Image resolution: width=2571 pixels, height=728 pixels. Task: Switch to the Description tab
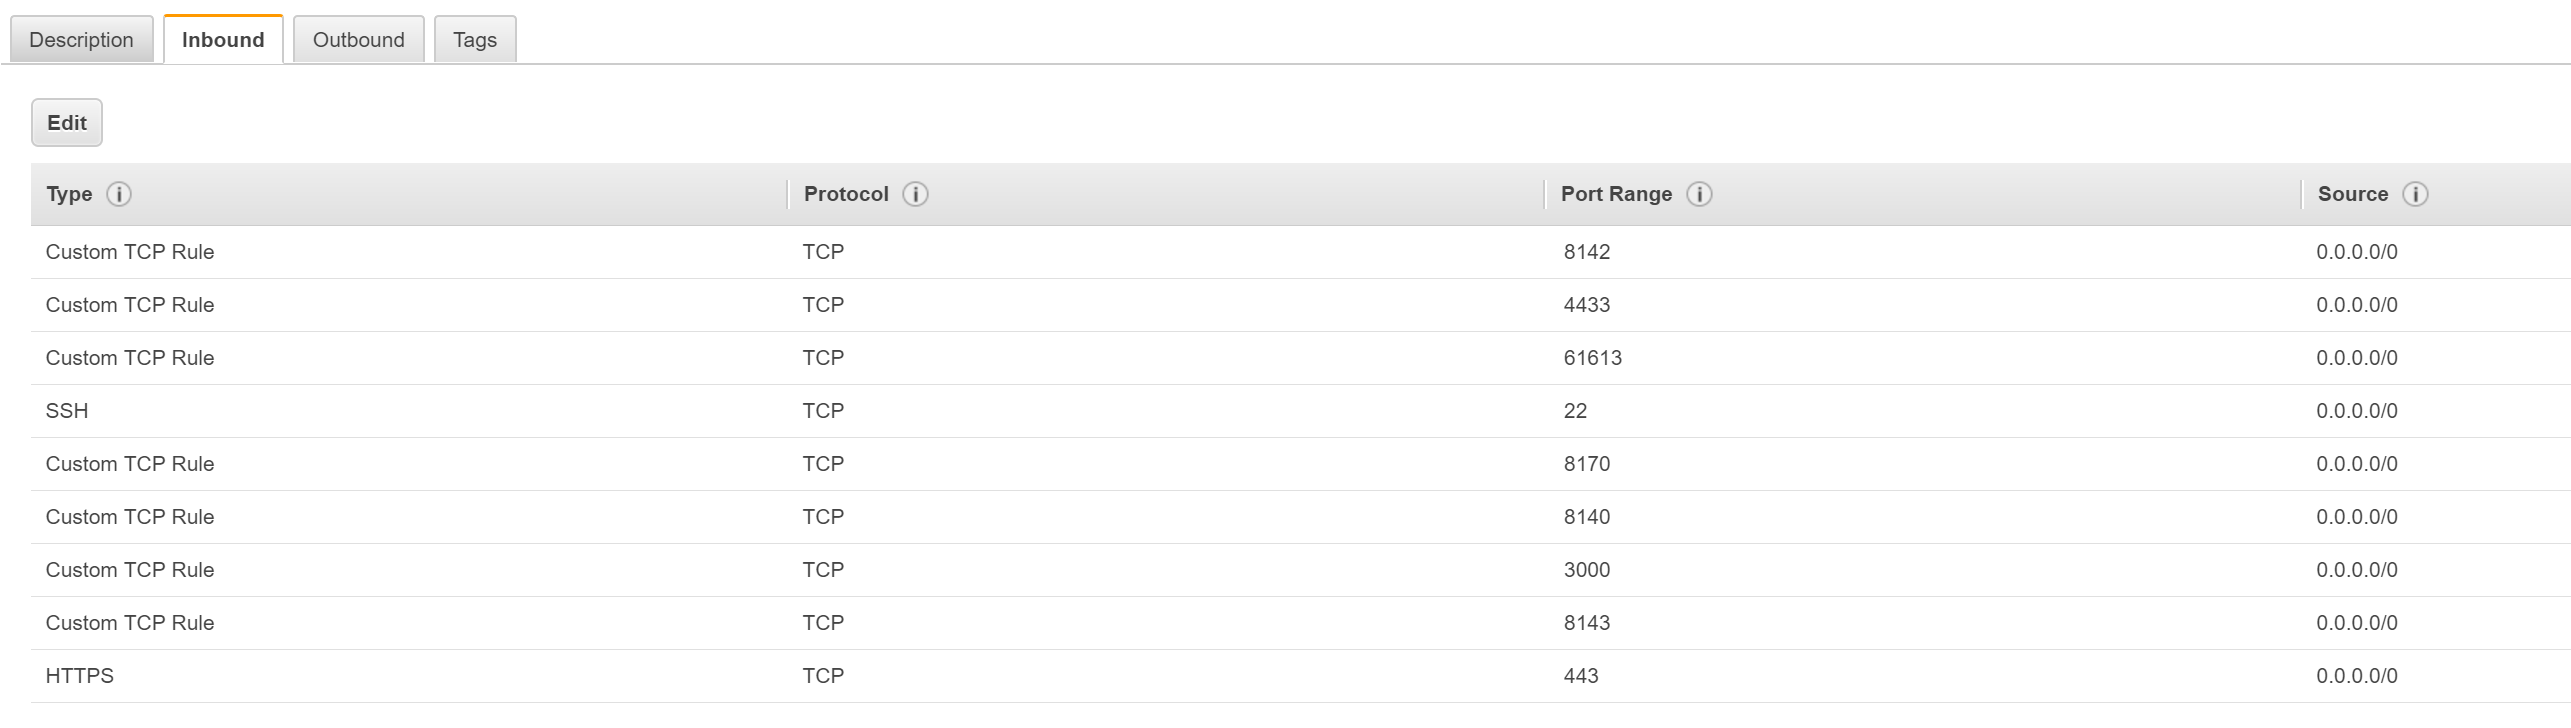81,40
